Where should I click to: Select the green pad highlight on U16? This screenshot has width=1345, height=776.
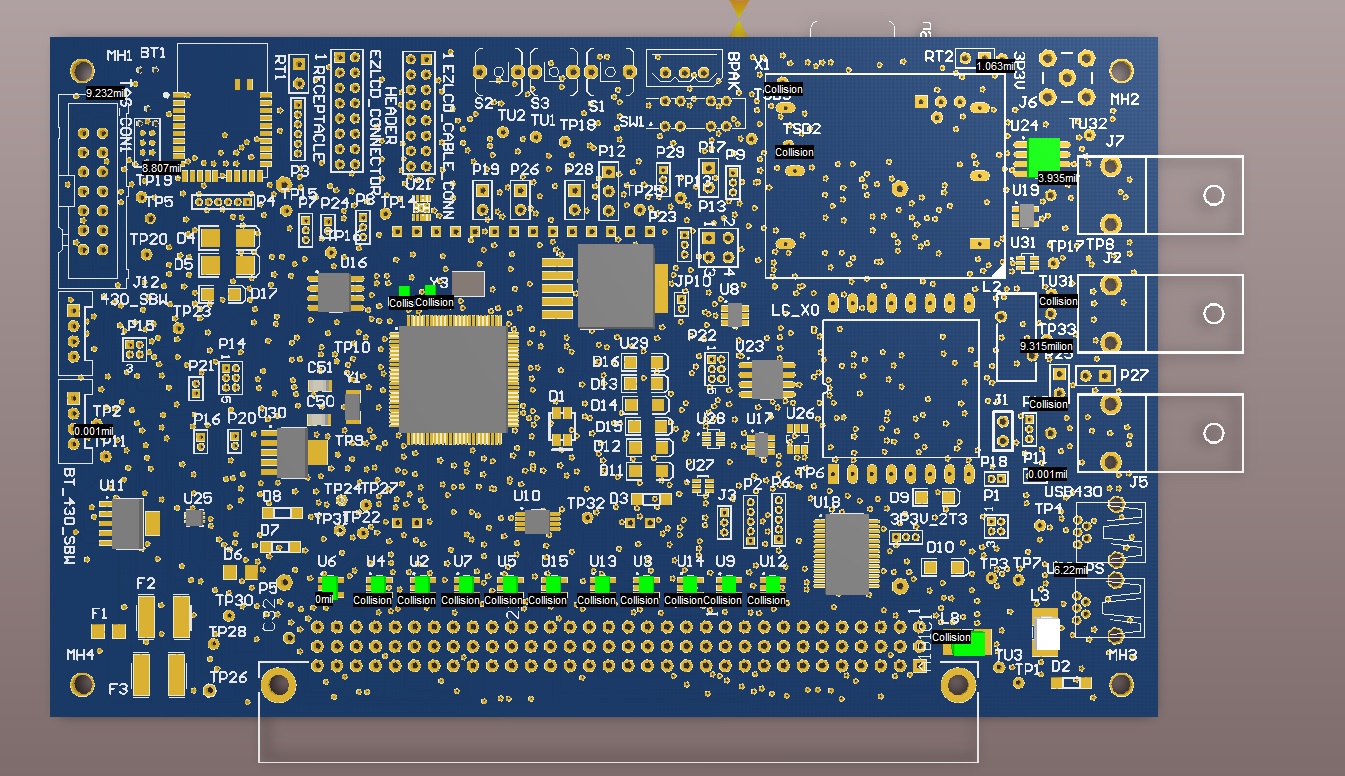click(x=404, y=289)
